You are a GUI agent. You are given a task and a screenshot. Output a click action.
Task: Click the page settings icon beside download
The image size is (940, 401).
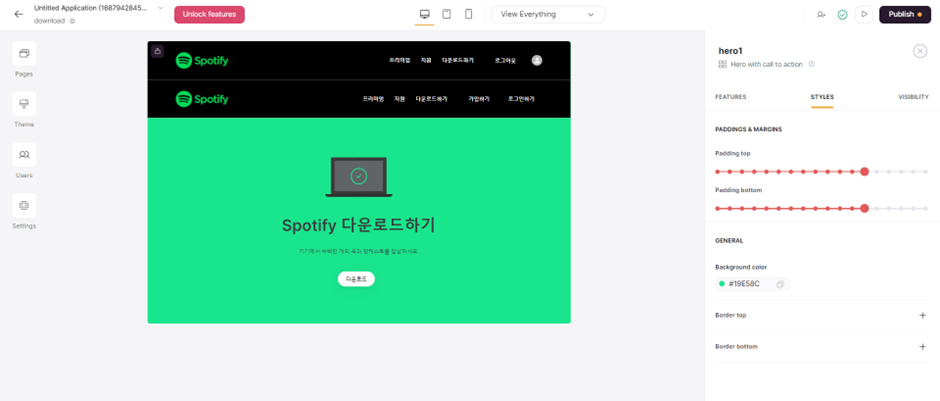(x=73, y=21)
